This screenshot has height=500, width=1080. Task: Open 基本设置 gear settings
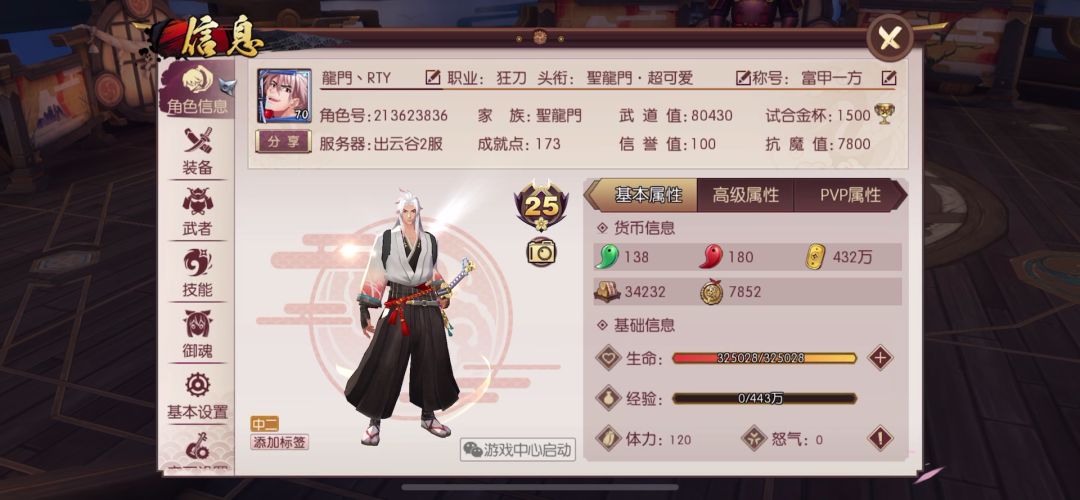pos(197,397)
